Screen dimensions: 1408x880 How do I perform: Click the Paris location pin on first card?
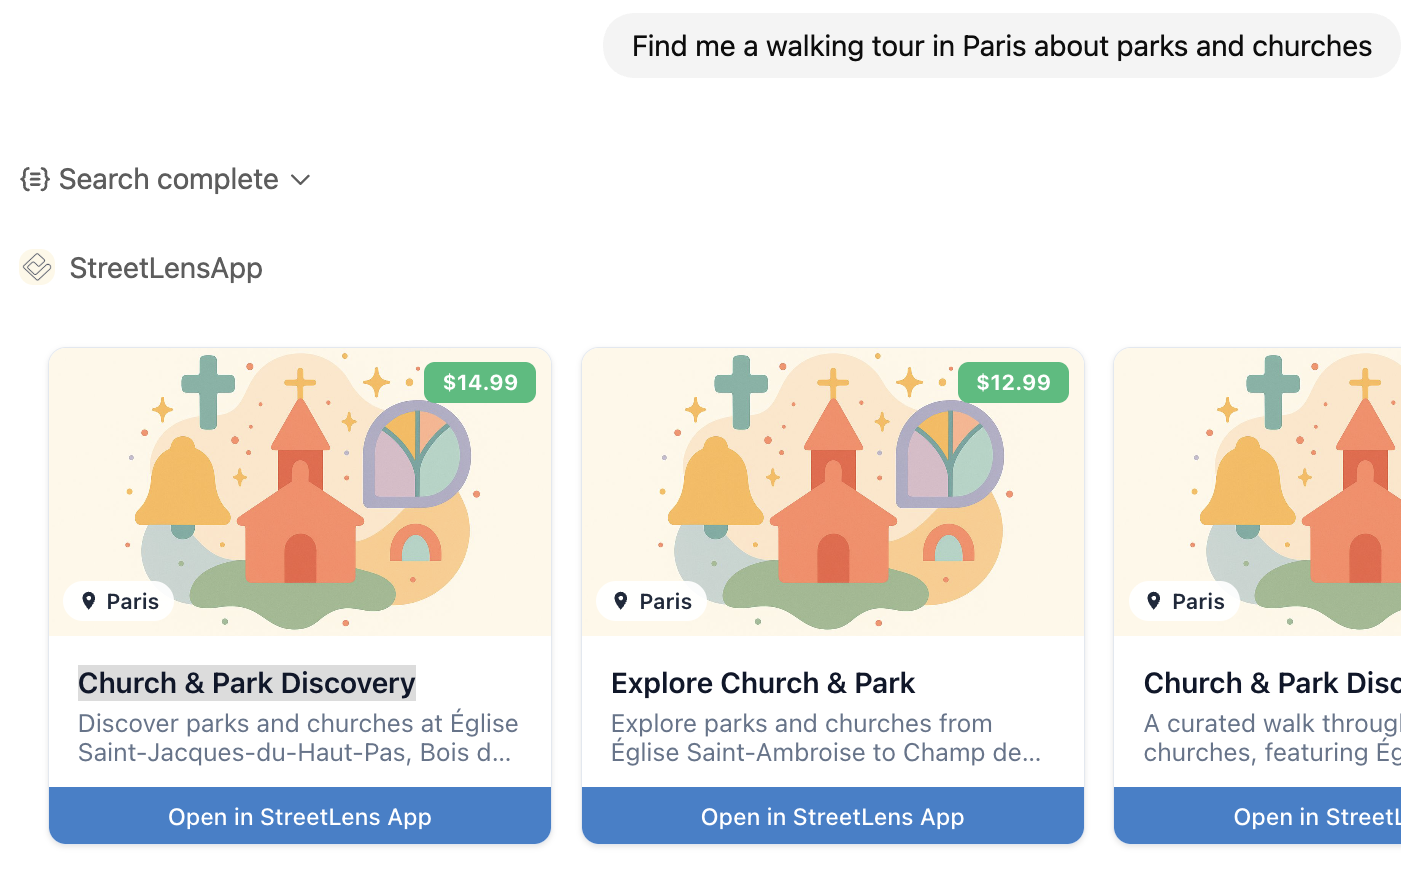click(x=89, y=601)
